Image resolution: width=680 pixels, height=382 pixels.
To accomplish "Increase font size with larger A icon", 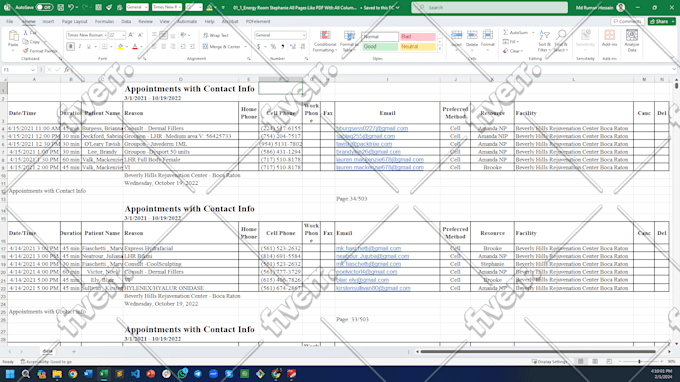I will tap(131, 35).
